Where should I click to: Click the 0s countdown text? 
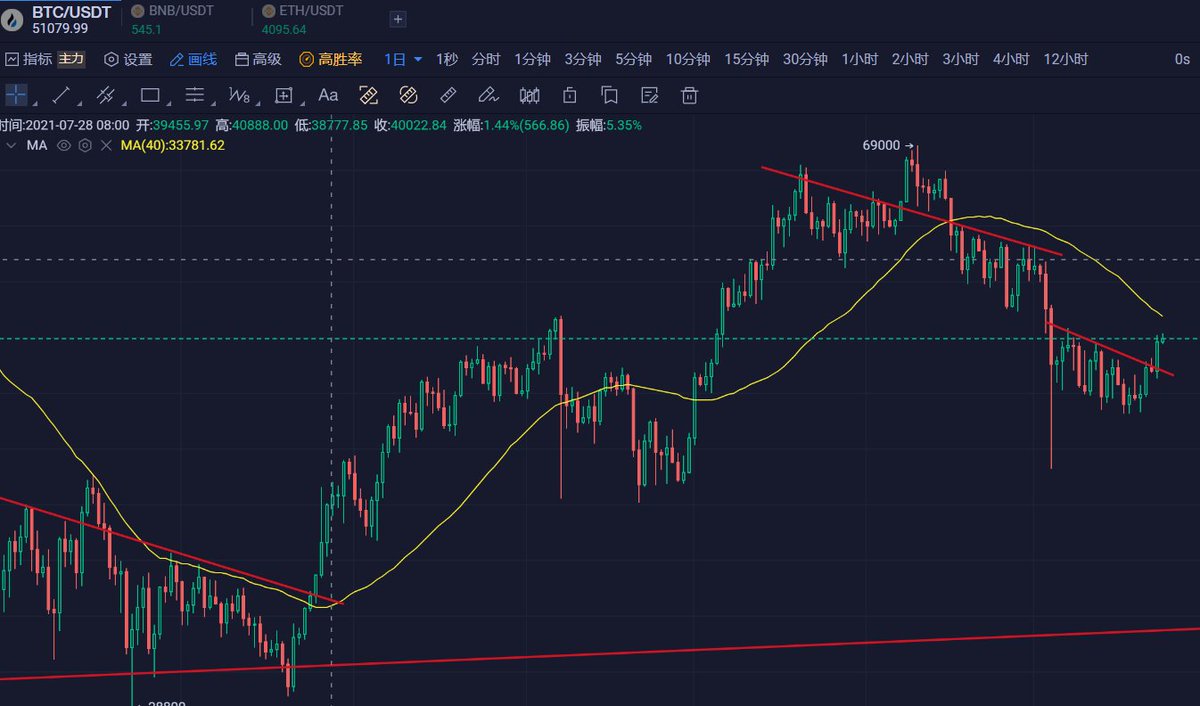point(1182,59)
